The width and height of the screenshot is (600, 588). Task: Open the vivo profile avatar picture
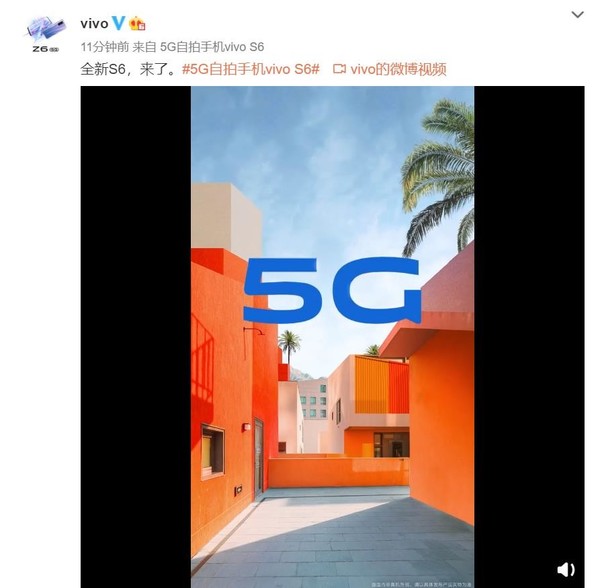[46, 29]
